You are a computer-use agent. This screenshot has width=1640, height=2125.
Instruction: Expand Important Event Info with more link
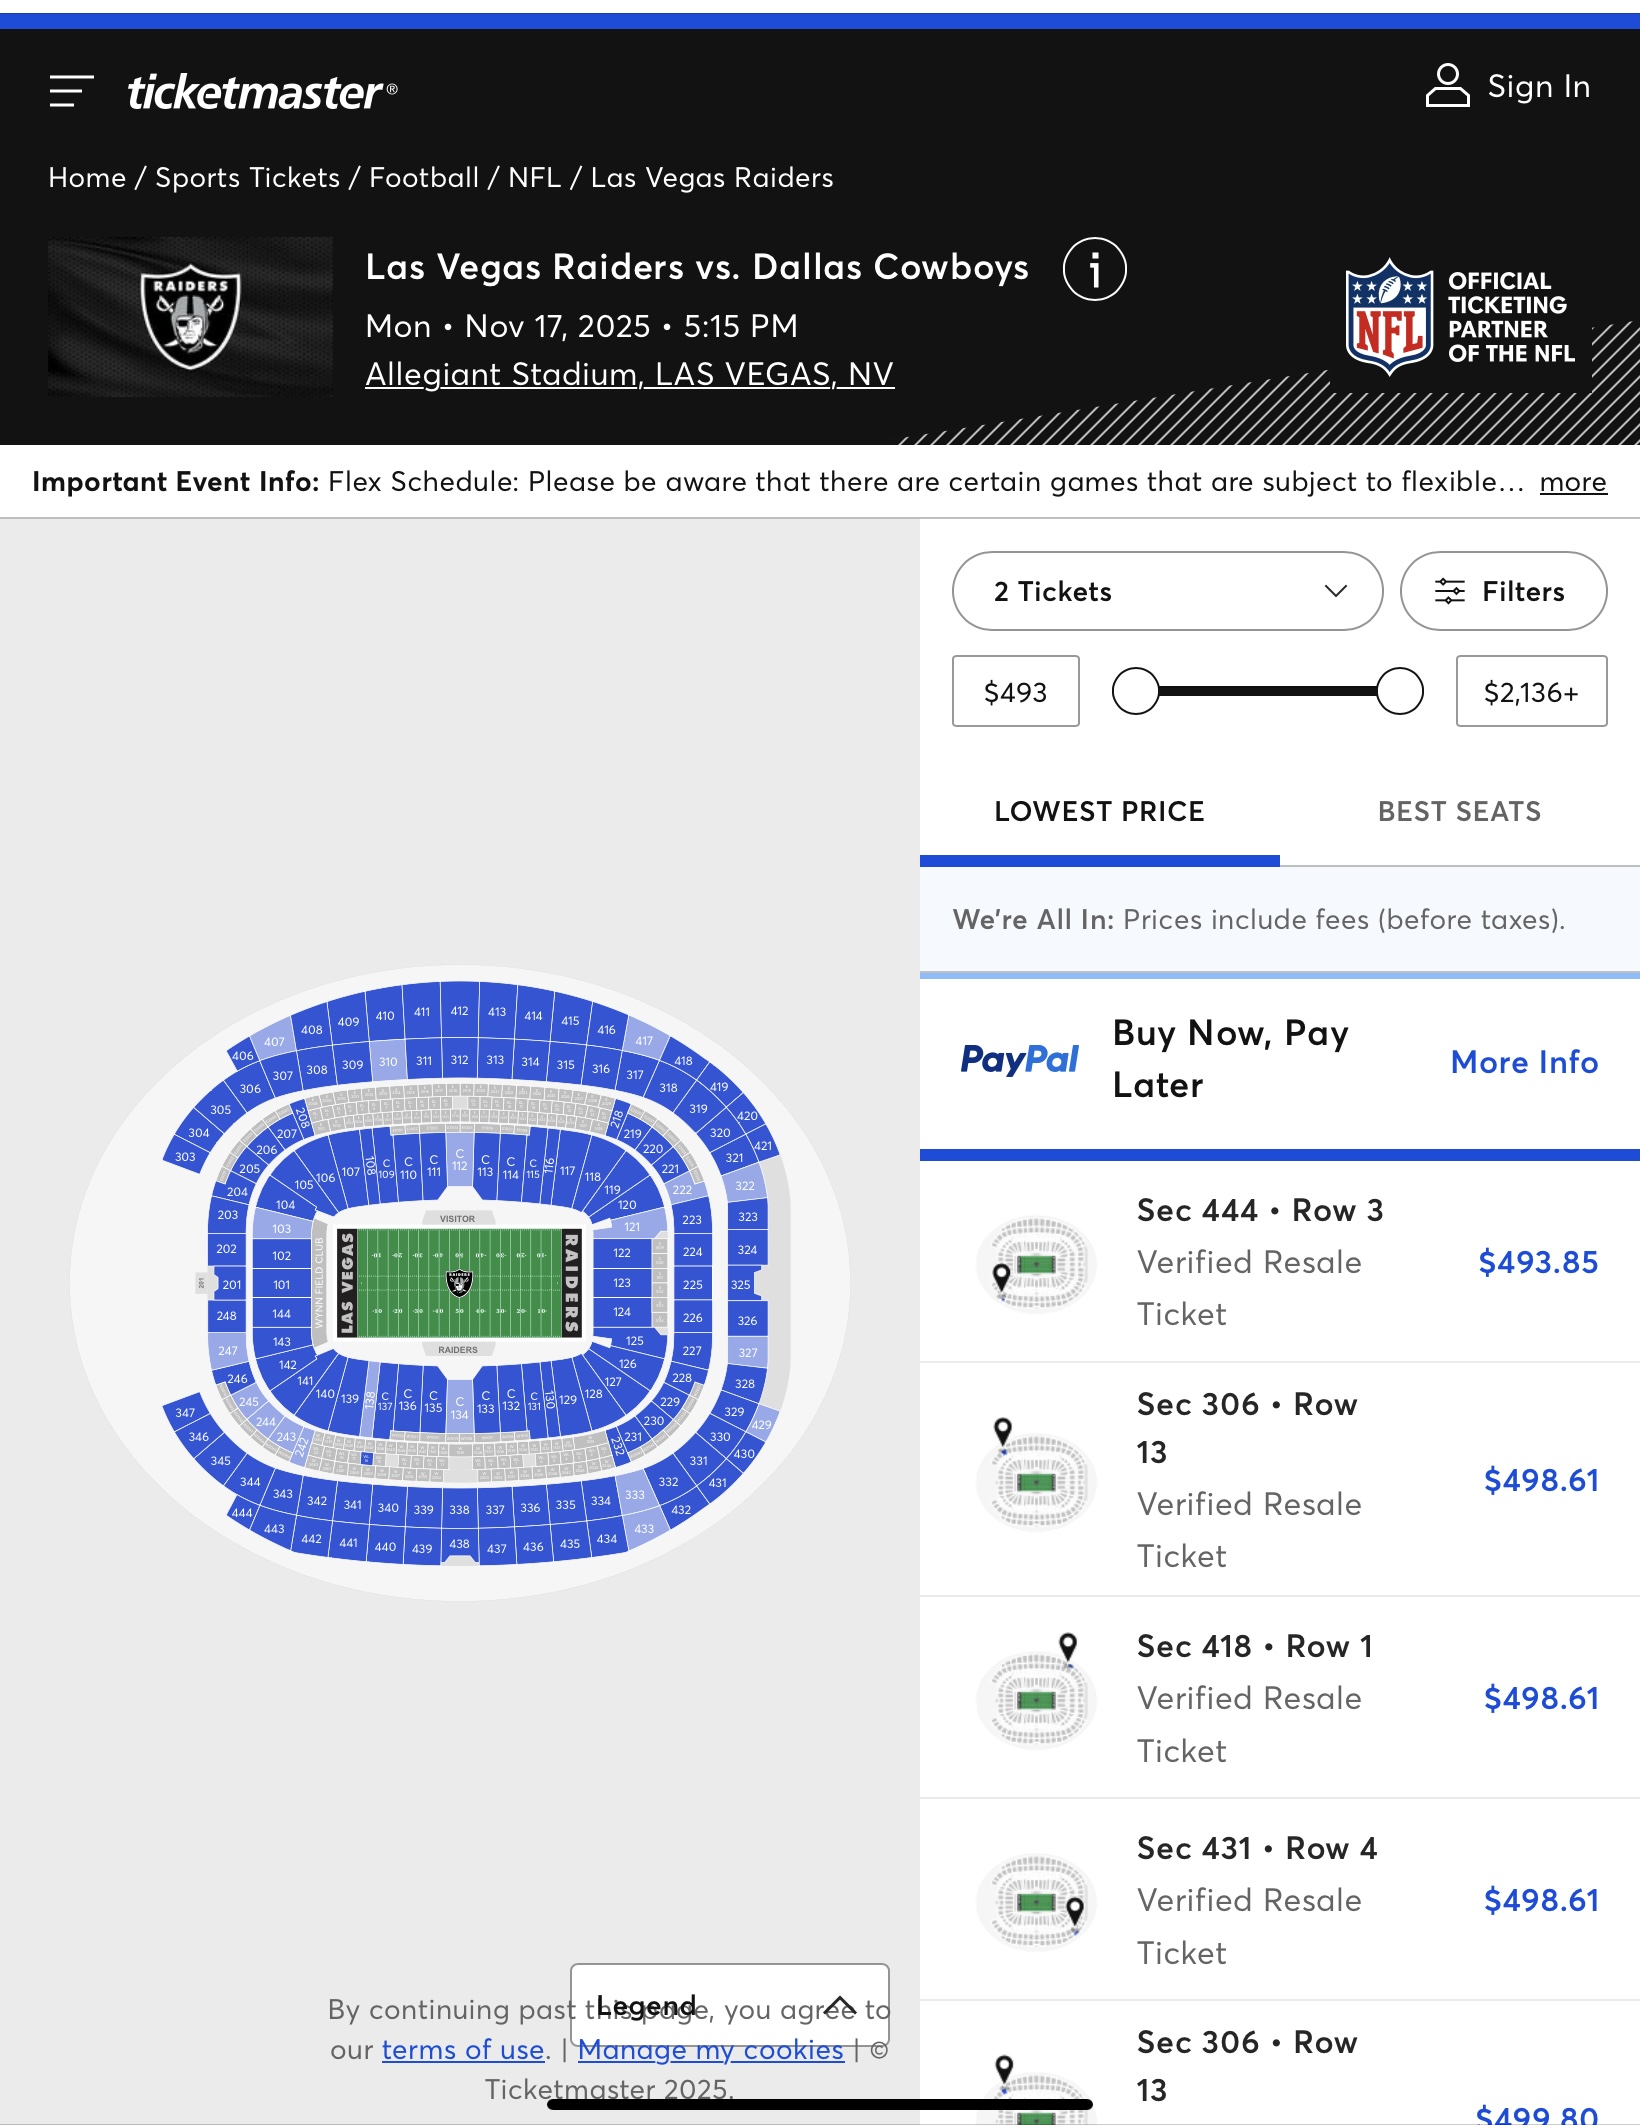1572,482
